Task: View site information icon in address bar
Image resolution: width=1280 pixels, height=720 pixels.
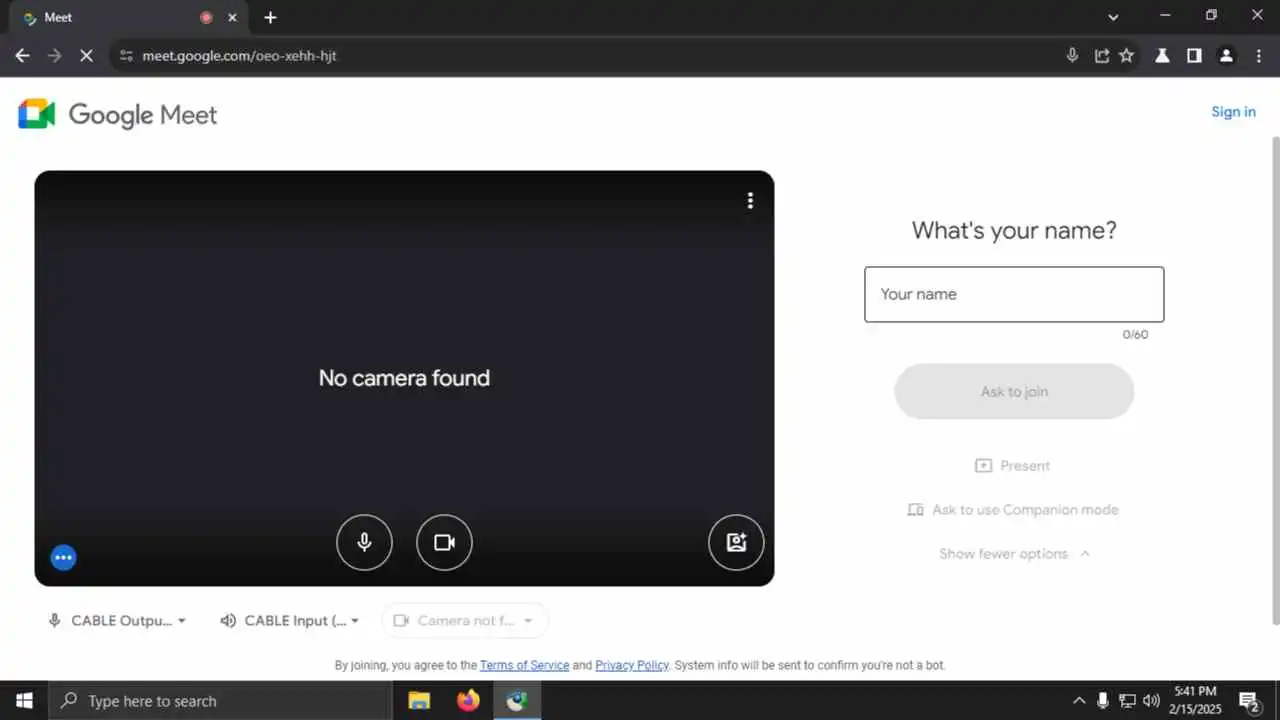Action: point(125,56)
